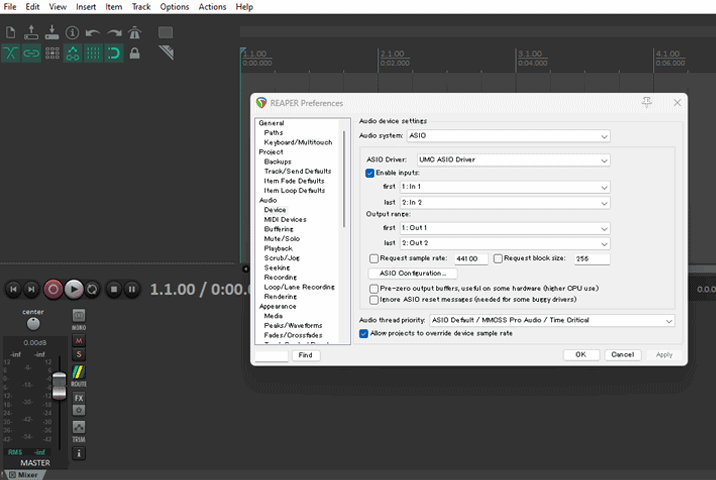Open the Track menu

pos(141,7)
